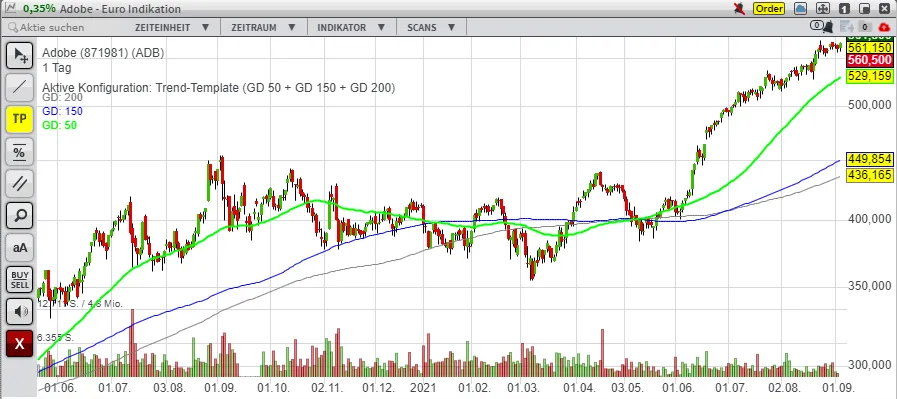Open the aA text size tool

[19, 248]
